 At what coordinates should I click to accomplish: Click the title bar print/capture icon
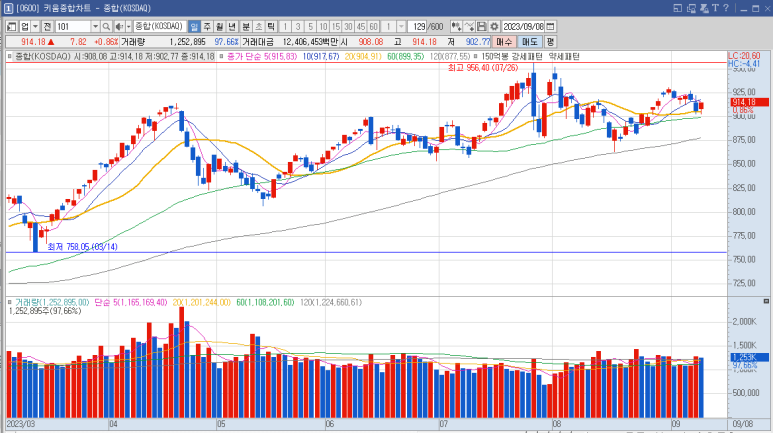pyautogui.click(x=704, y=8)
